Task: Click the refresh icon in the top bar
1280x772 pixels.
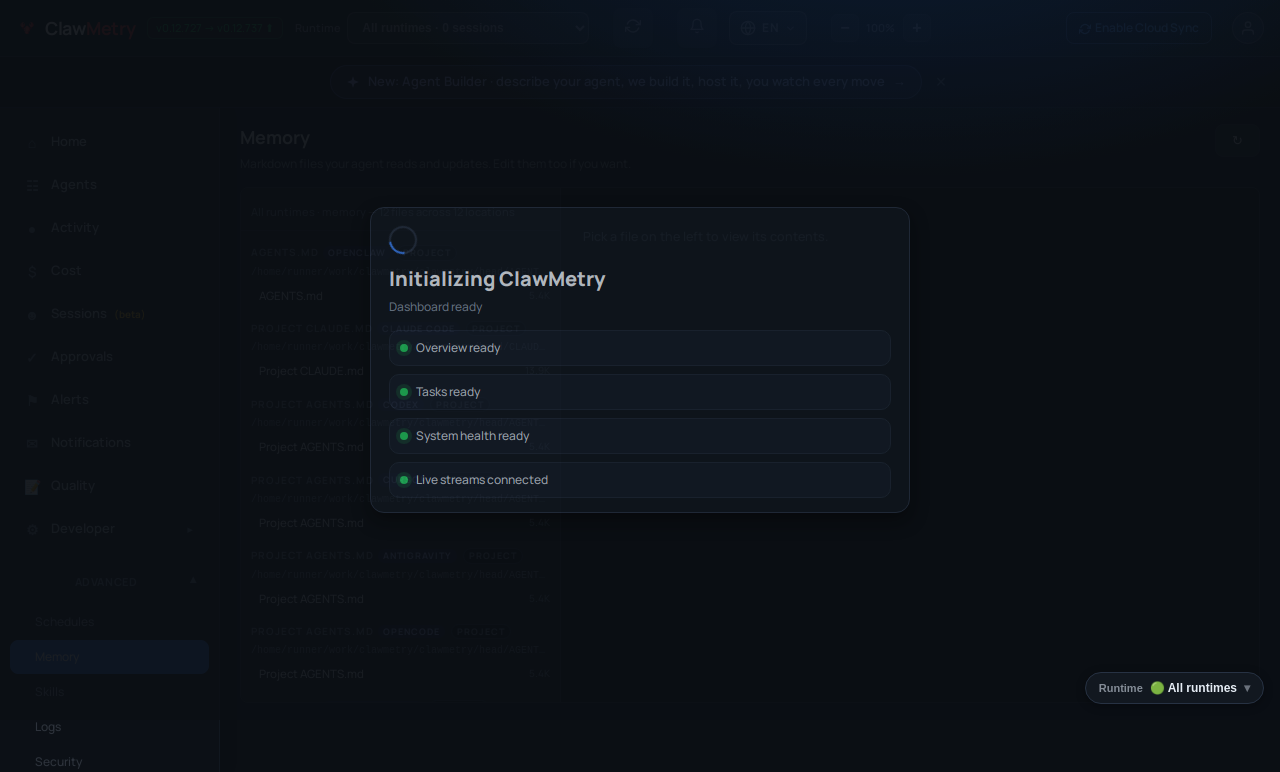Action: [633, 27]
